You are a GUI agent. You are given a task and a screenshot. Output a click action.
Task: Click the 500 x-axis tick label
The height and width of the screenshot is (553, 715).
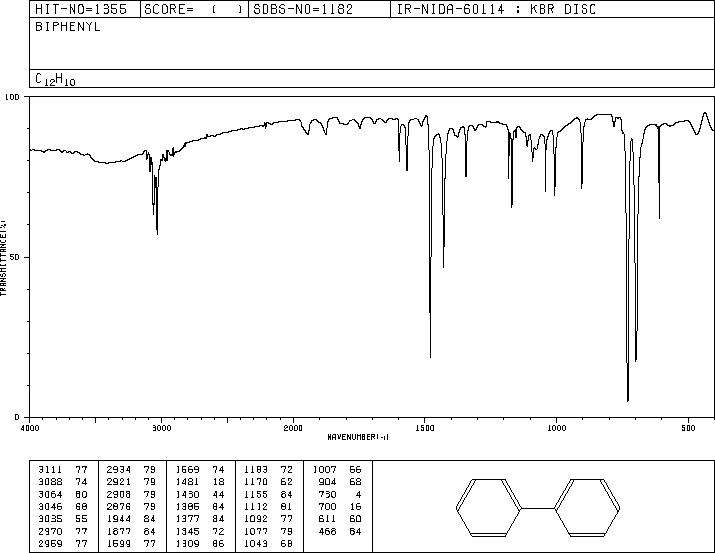pyautogui.click(x=688, y=428)
